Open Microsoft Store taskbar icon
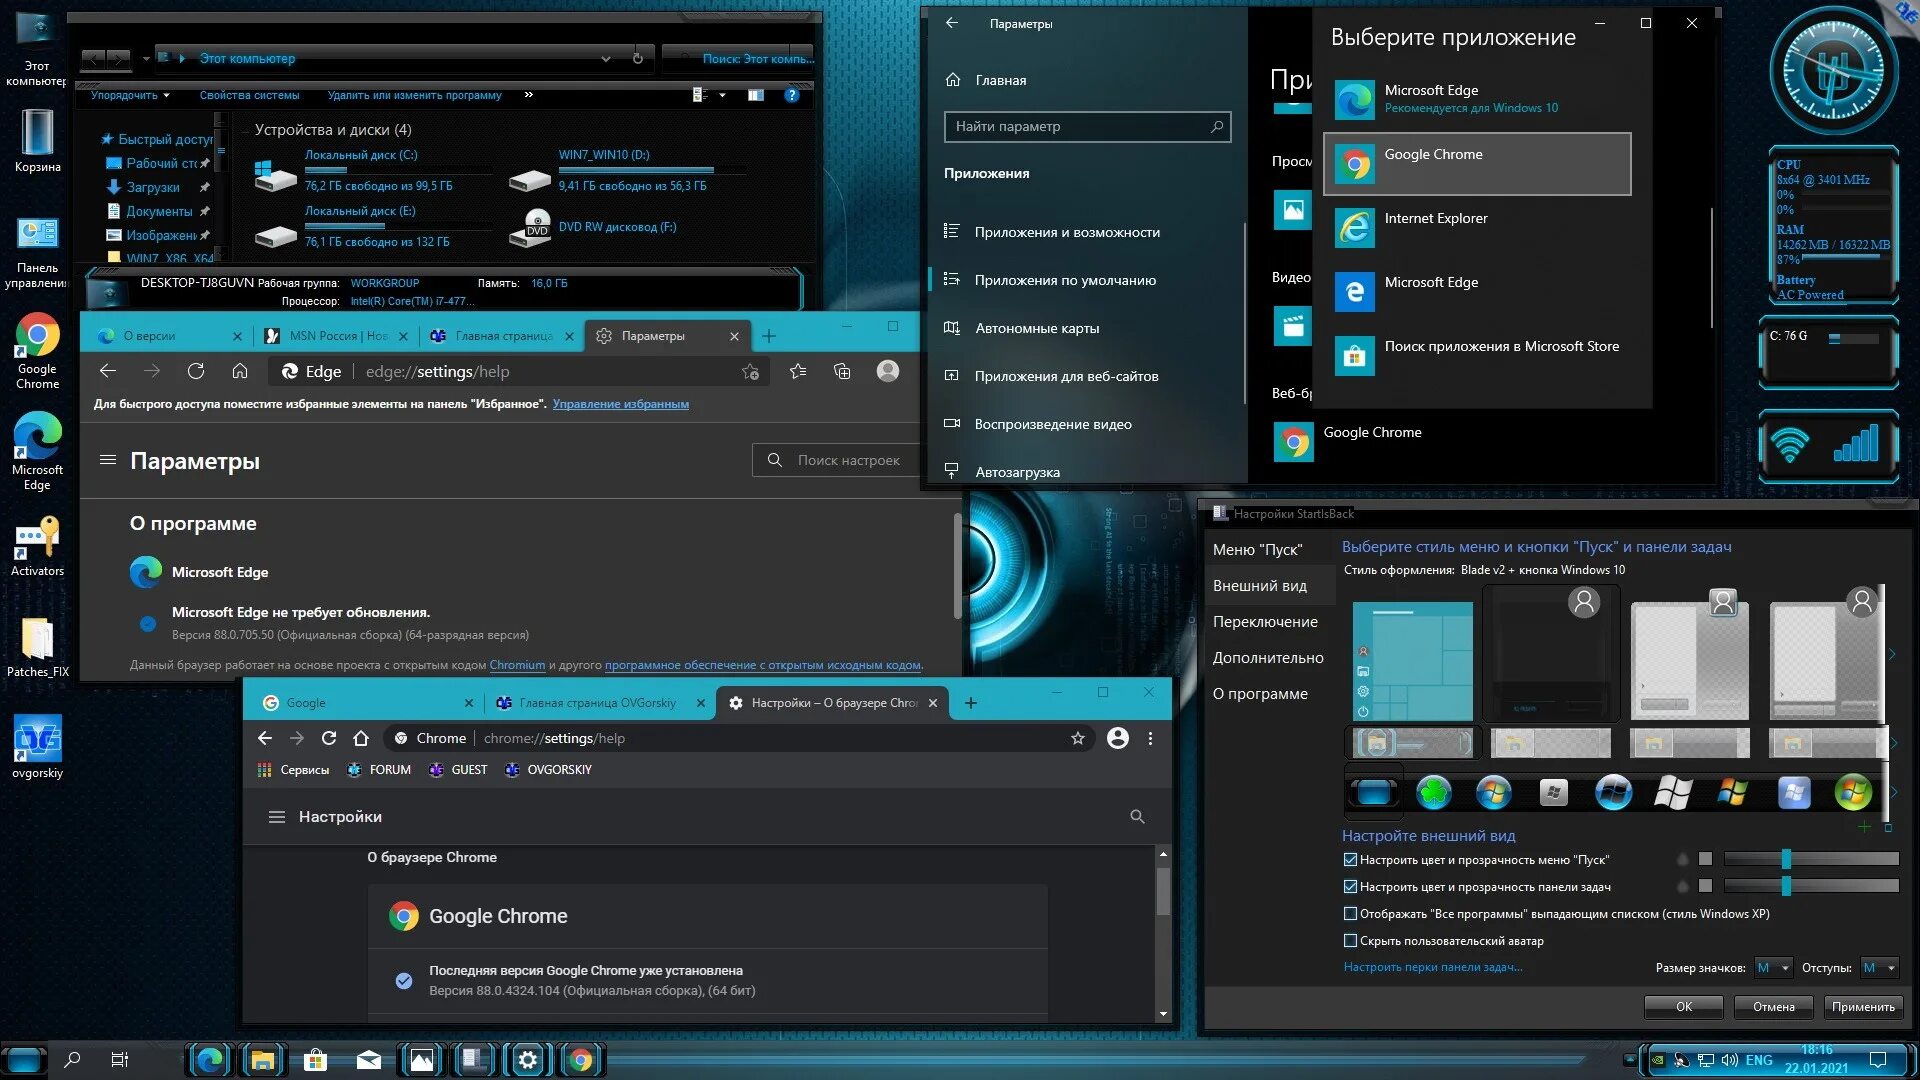 point(315,1059)
